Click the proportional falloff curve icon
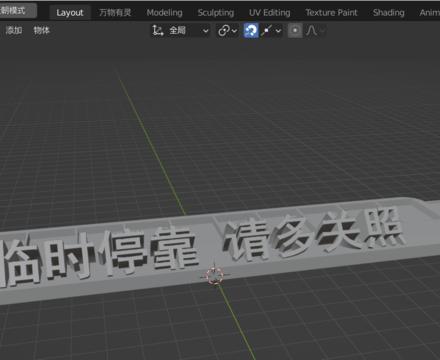 tap(311, 31)
